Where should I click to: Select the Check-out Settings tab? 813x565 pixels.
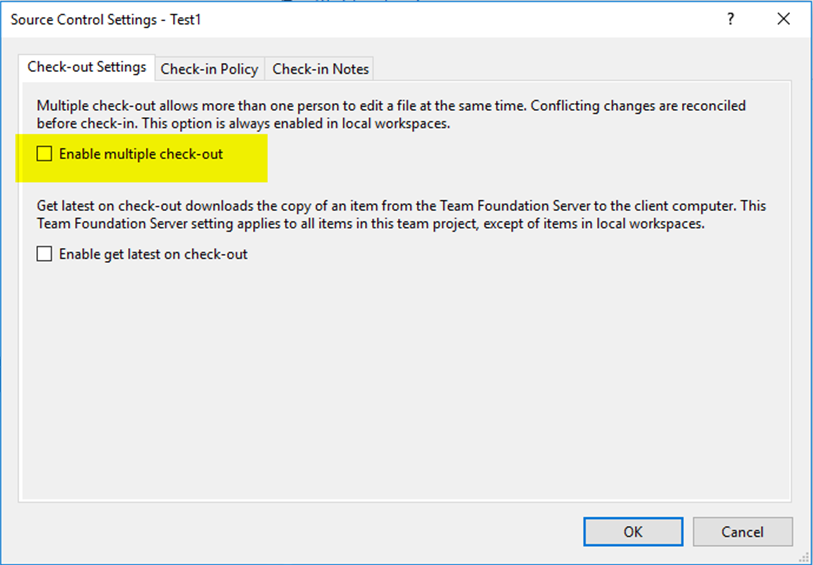pos(86,67)
